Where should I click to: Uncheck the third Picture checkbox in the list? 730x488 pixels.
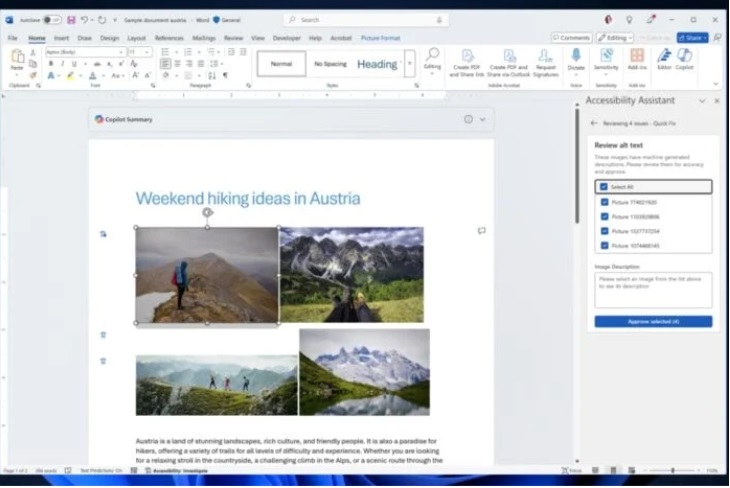(x=604, y=231)
